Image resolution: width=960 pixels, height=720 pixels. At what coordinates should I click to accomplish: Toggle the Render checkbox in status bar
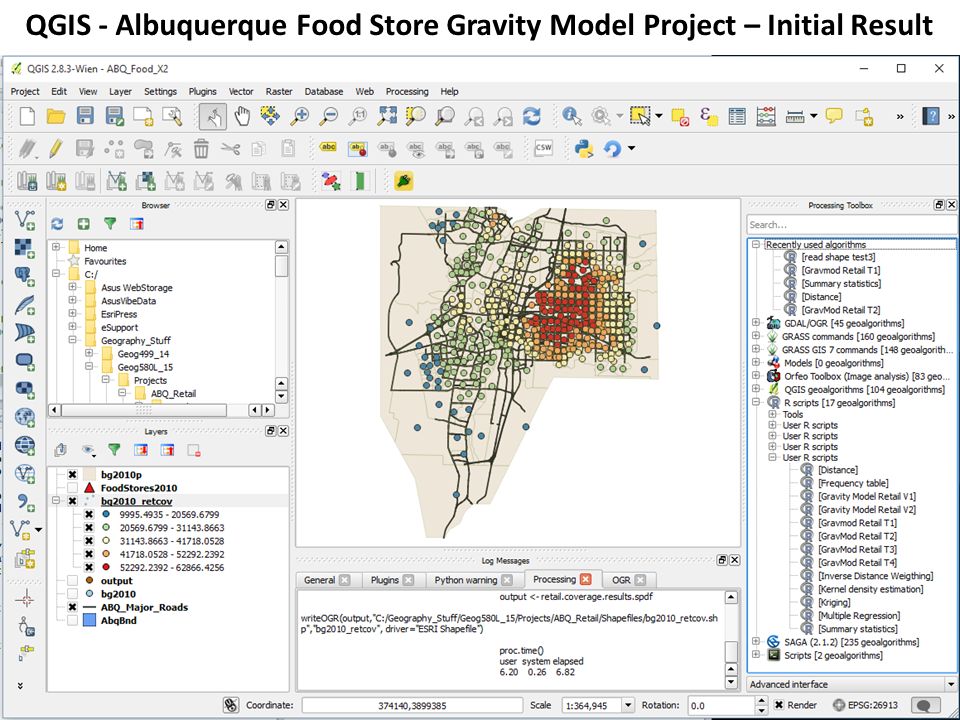tap(779, 705)
